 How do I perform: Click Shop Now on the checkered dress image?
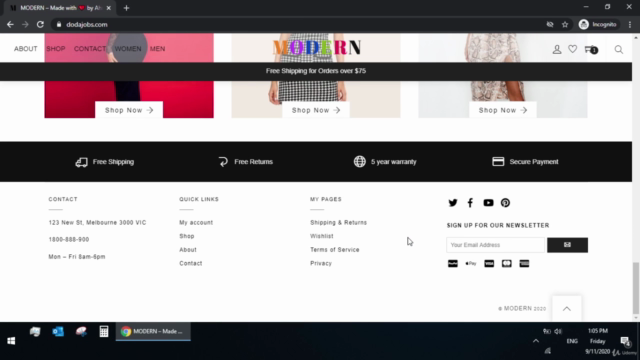316,110
